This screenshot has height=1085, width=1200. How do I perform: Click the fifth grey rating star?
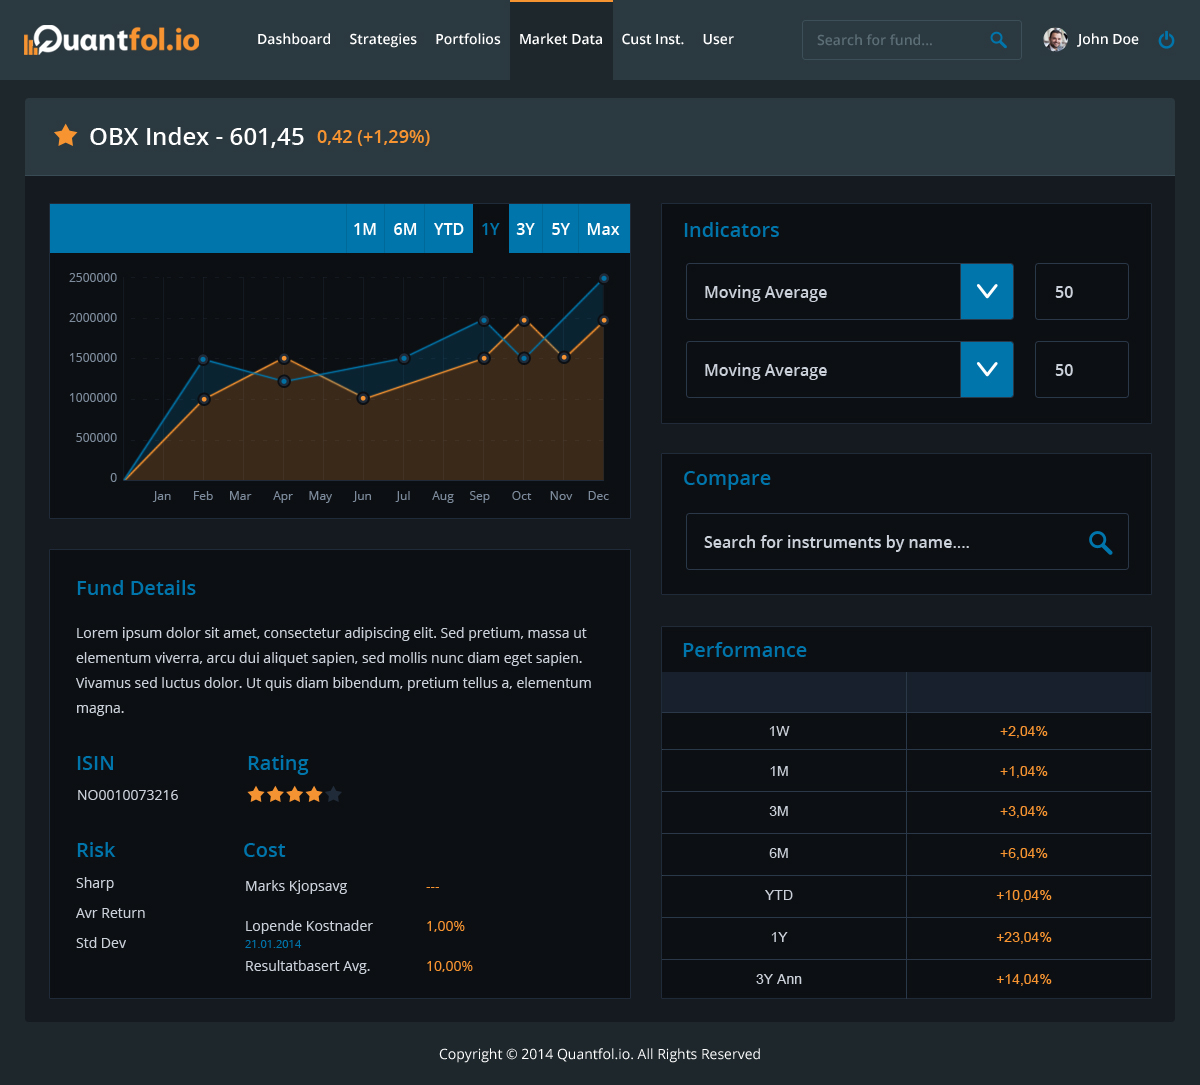click(x=334, y=795)
